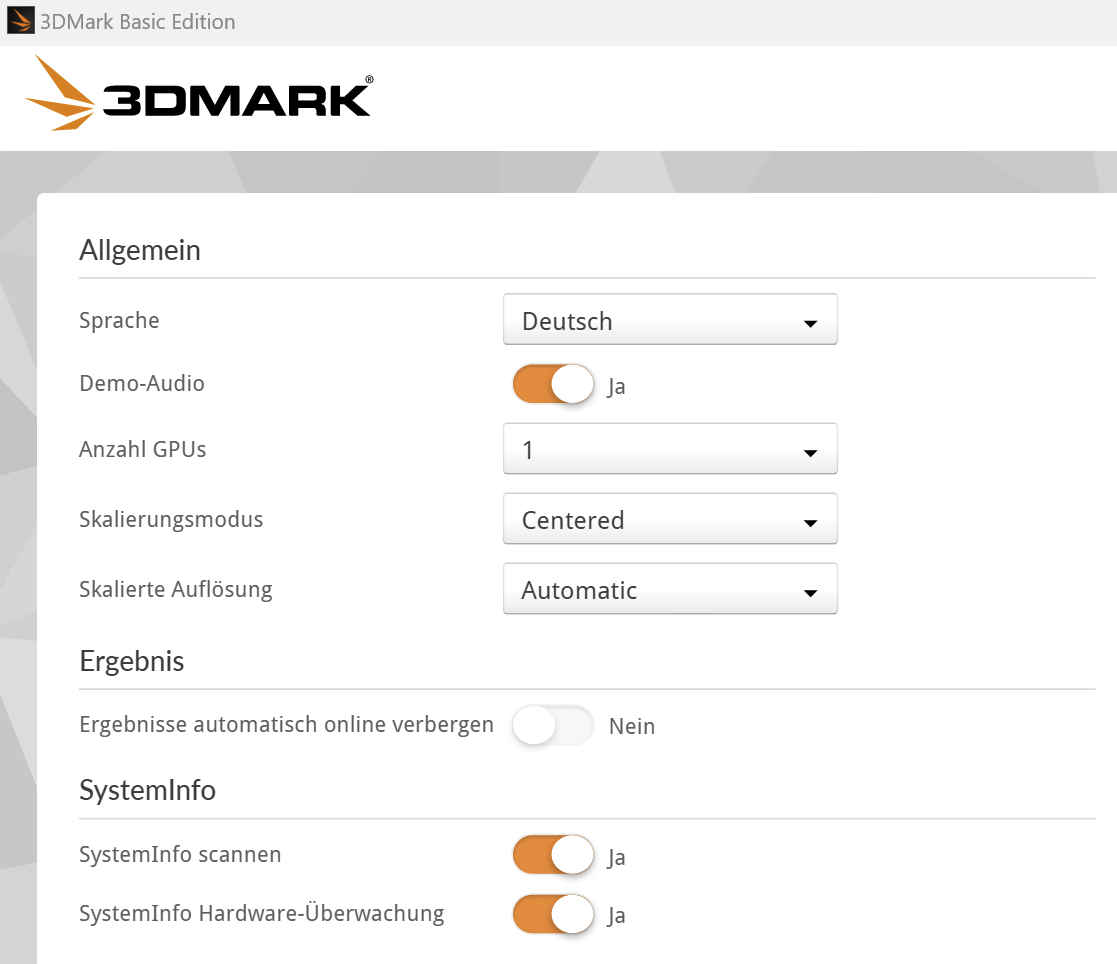Click the 3DMARK logo in header
Screen dimensions: 1117x964
199,93
